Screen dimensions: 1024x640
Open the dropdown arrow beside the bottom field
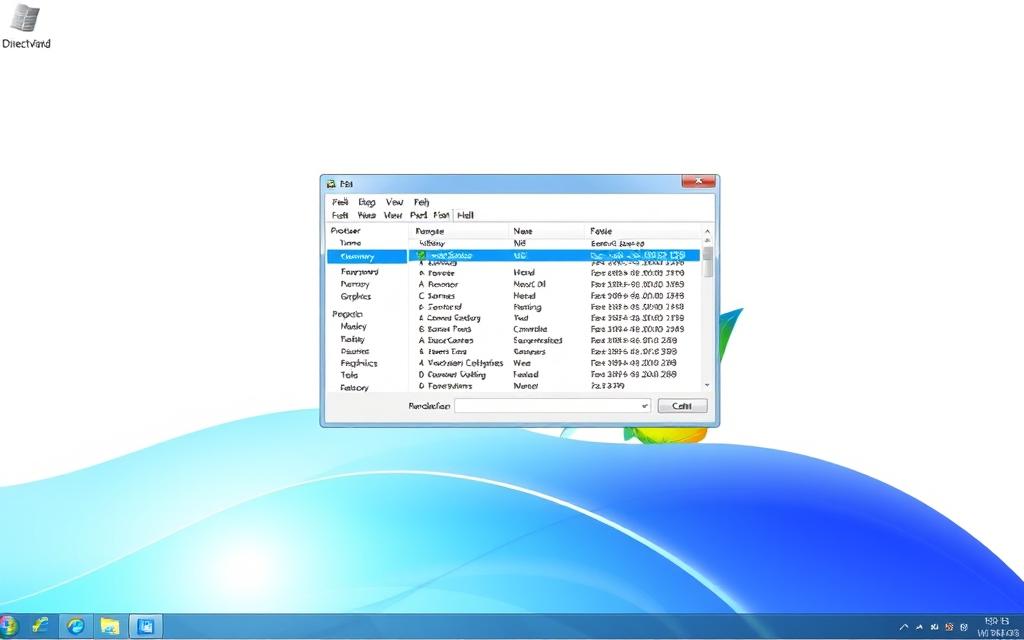(x=643, y=406)
